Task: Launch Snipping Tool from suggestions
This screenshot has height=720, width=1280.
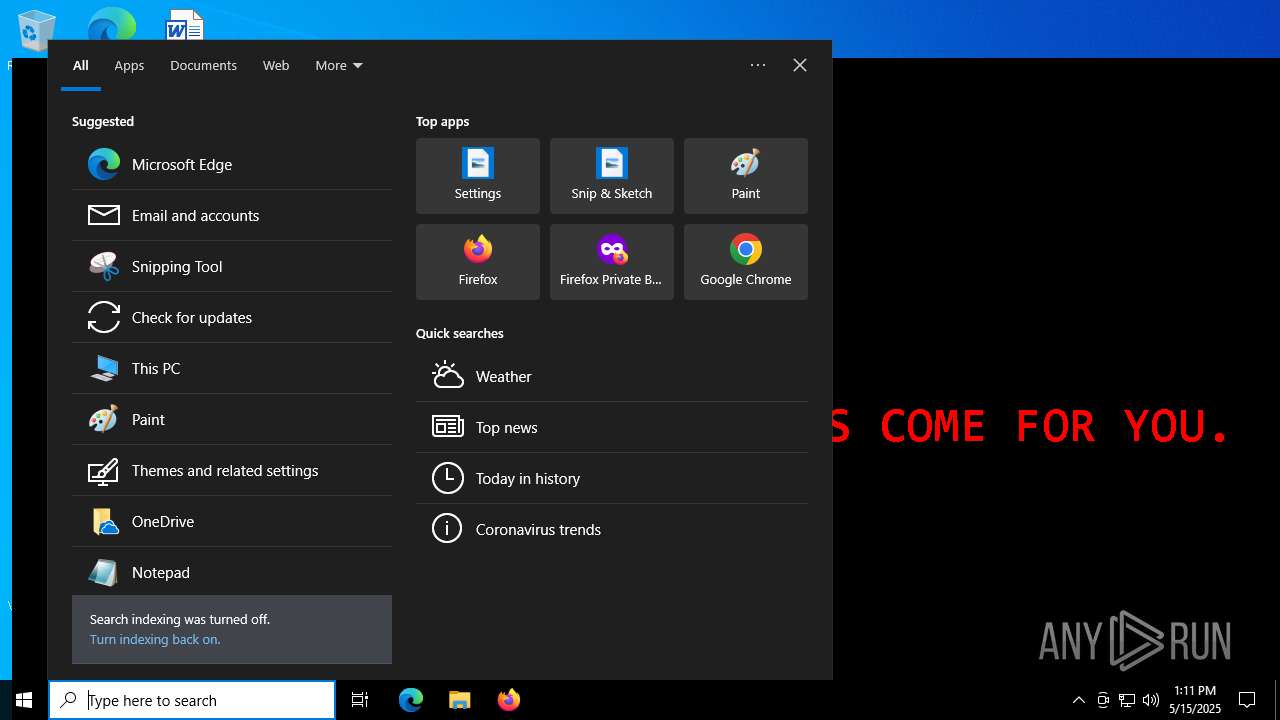Action: (232, 267)
